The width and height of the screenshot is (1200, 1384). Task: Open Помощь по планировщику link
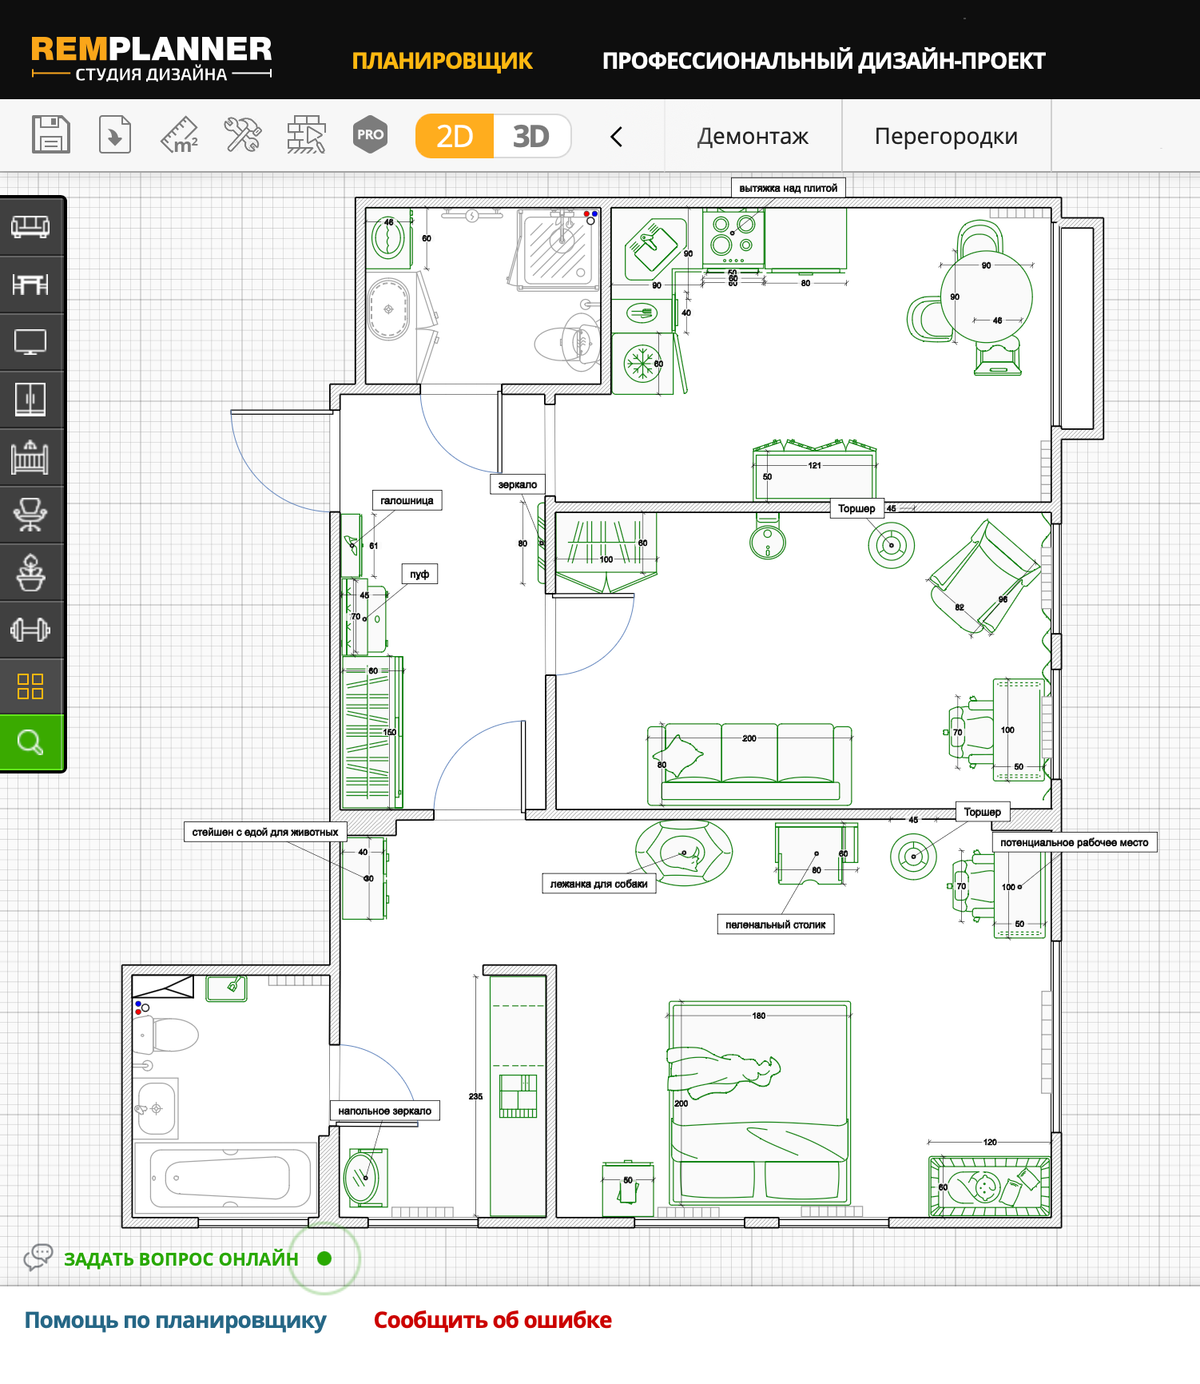pos(175,1320)
